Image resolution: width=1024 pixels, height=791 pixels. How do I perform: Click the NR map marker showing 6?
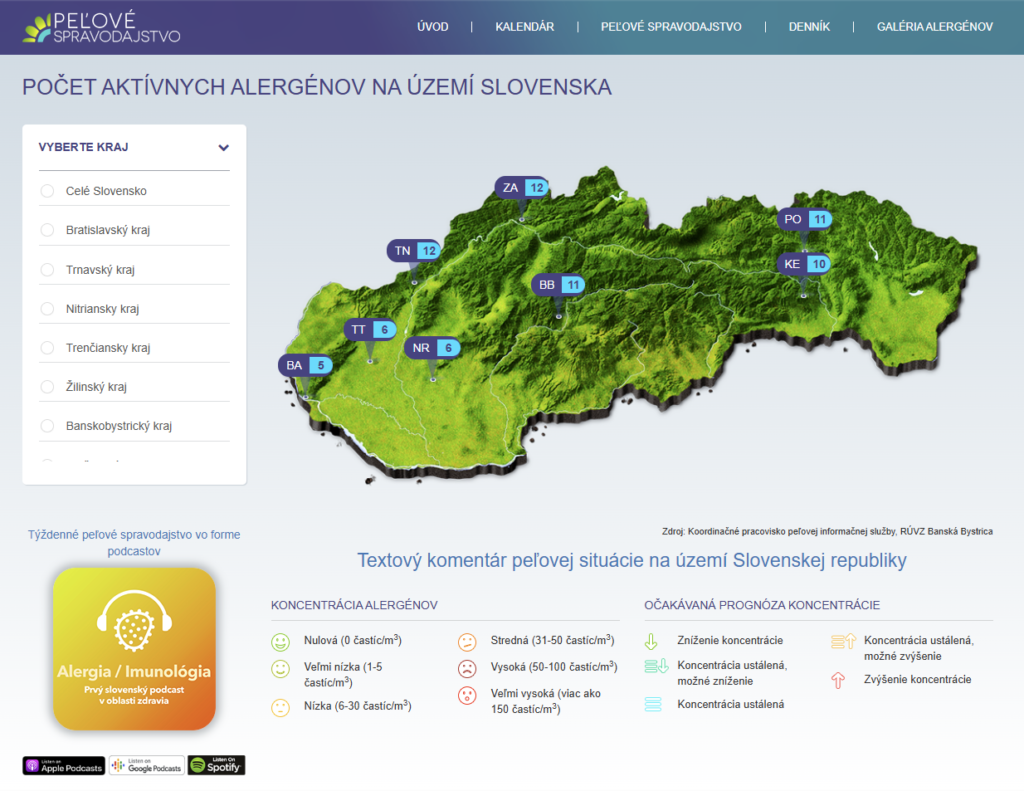[432, 348]
